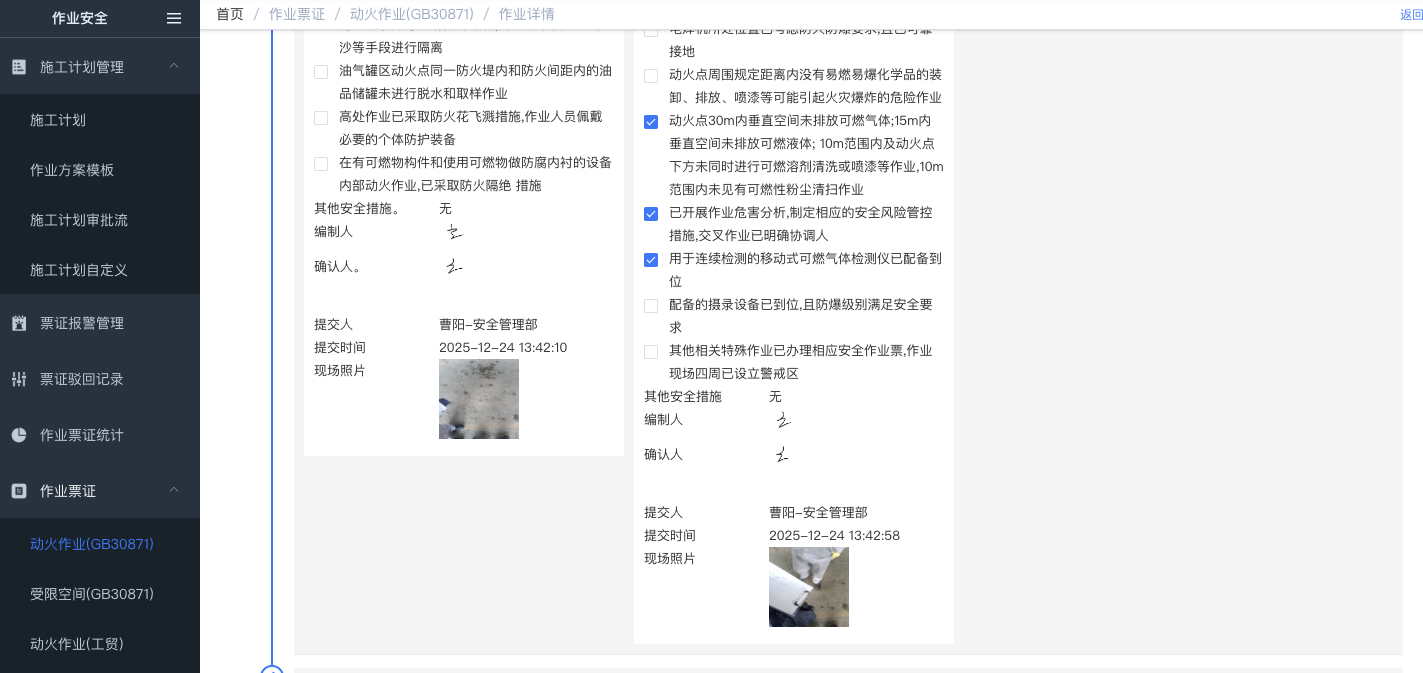Check 配备的摄录设备已到位 checkbox
Viewport: 1423px width, 673px height.
[x=651, y=306]
